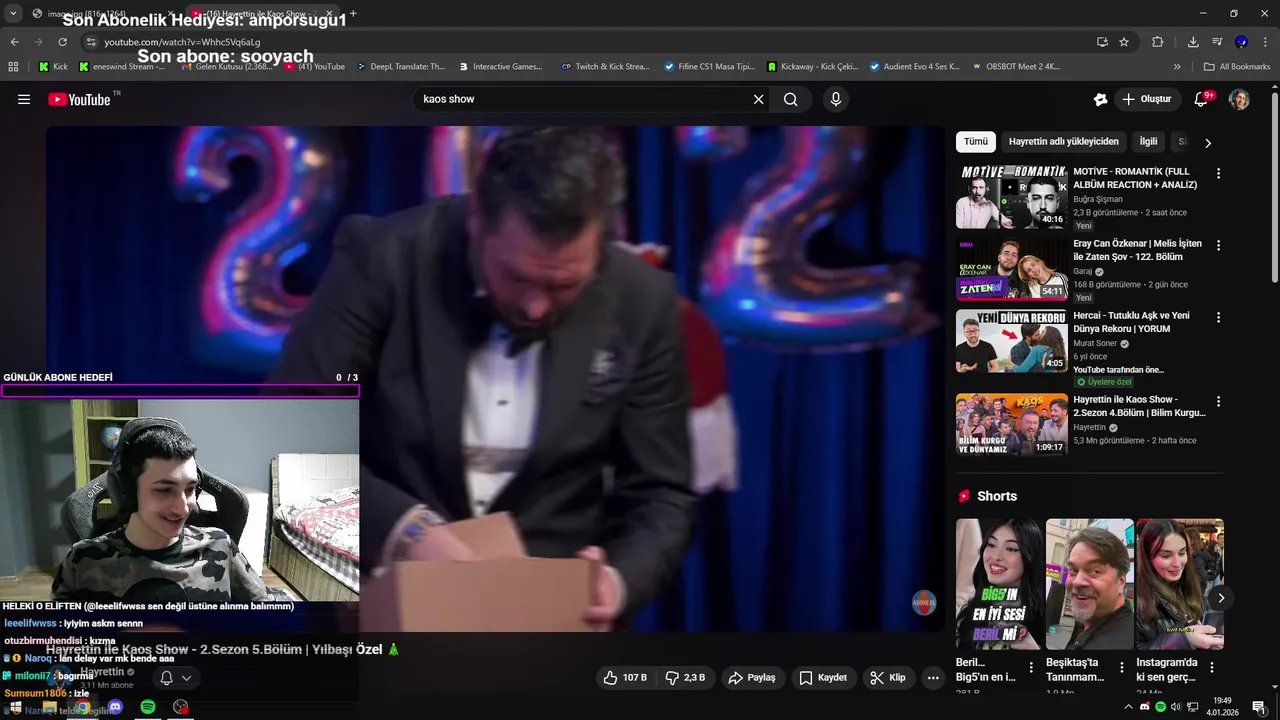
Task: Open options for the Beşiktaş'ta Short
Action: click(1122, 667)
